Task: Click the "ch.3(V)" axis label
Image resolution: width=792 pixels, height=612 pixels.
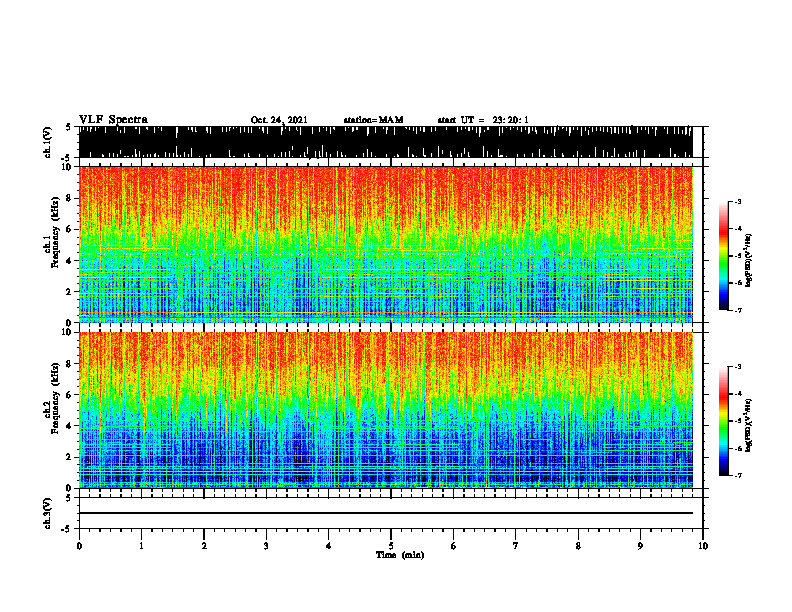Action: click(48, 513)
